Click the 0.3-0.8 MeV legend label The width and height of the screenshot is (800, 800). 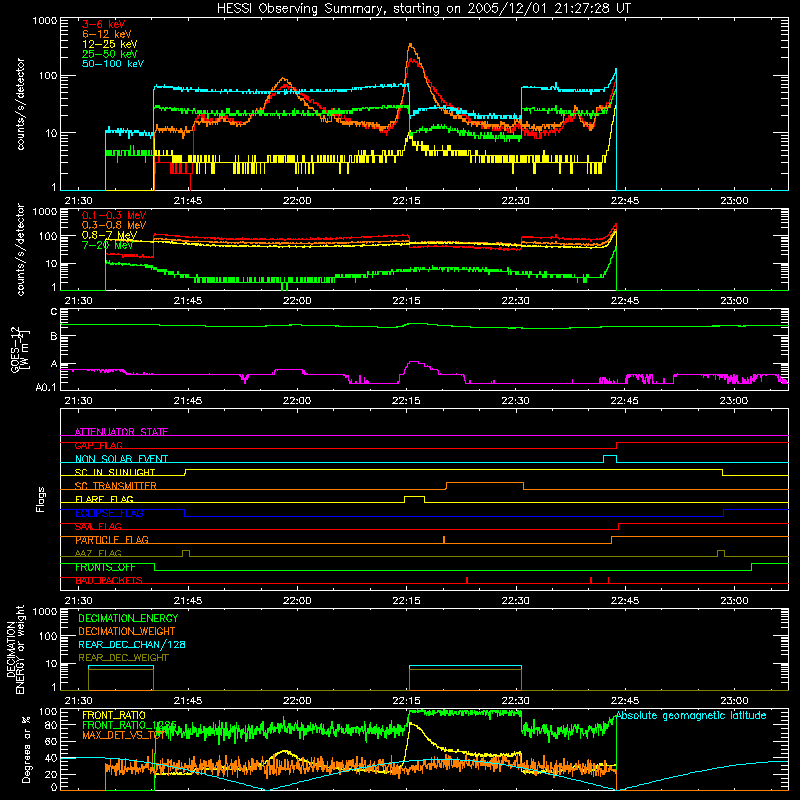click(114, 225)
